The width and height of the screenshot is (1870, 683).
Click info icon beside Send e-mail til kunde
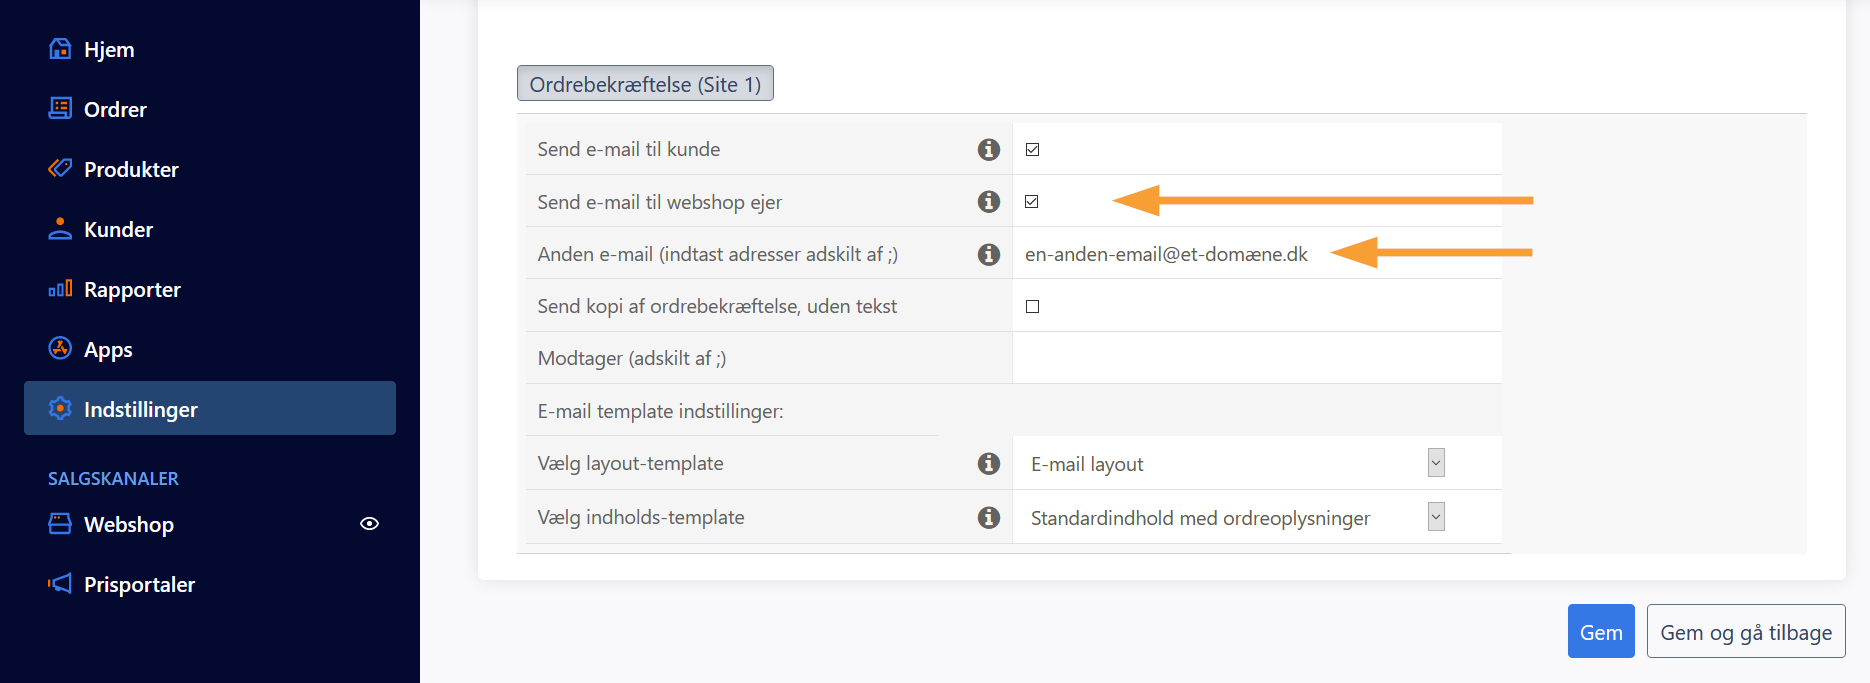coord(989,149)
